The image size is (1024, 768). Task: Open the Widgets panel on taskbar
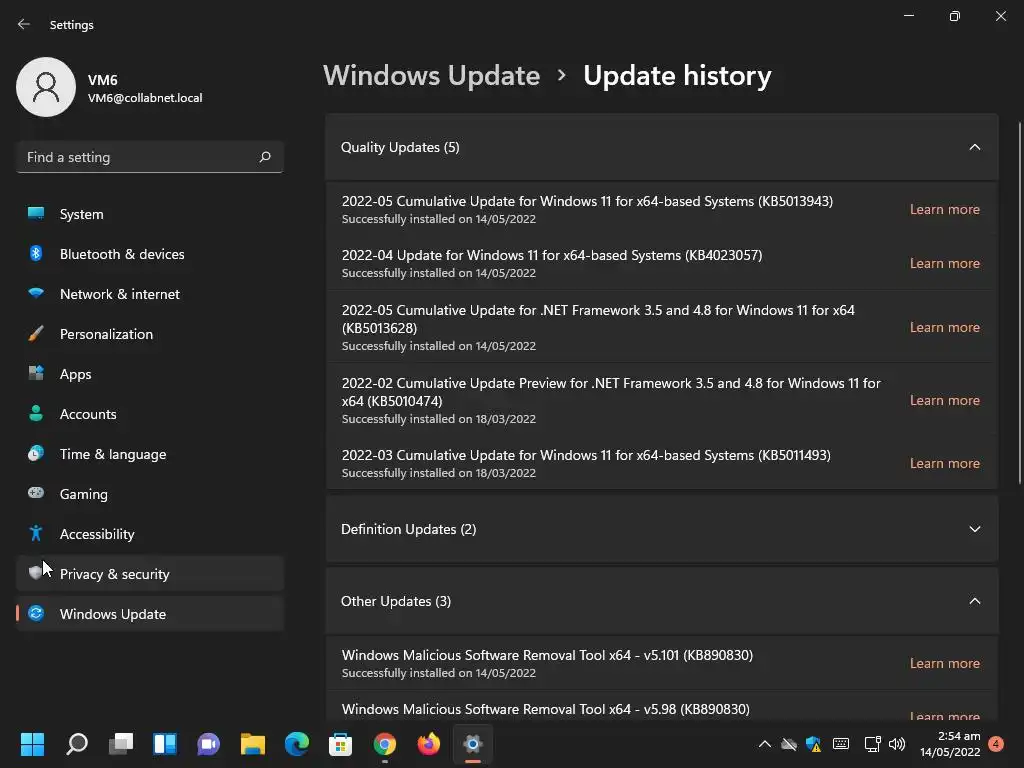(x=165, y=744)
